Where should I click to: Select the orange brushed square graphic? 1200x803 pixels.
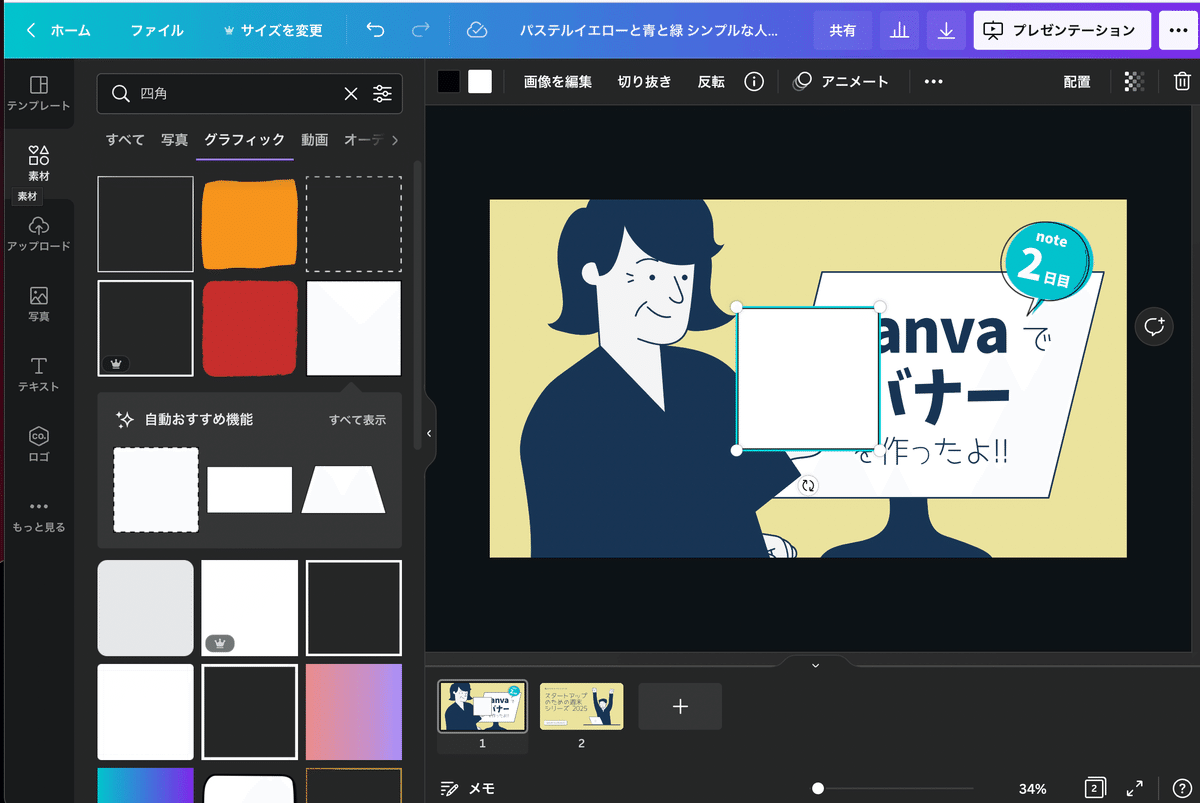pyautogui.click(x=250, y=224)
